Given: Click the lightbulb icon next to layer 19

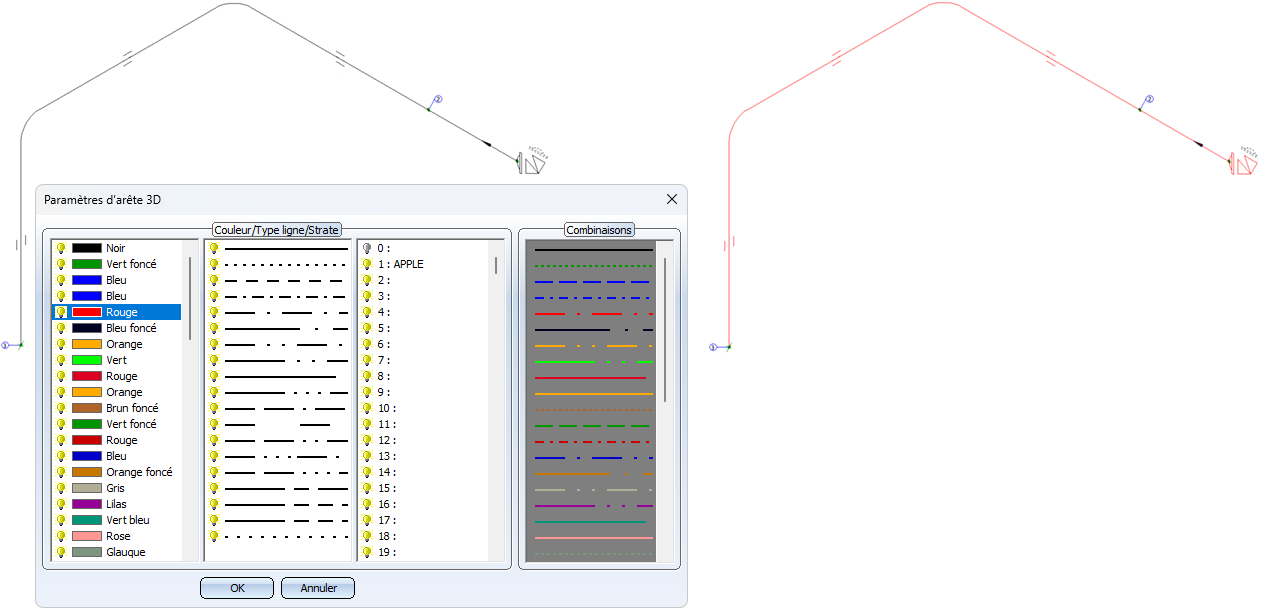Looking at the screenshot, I should 367,552.
